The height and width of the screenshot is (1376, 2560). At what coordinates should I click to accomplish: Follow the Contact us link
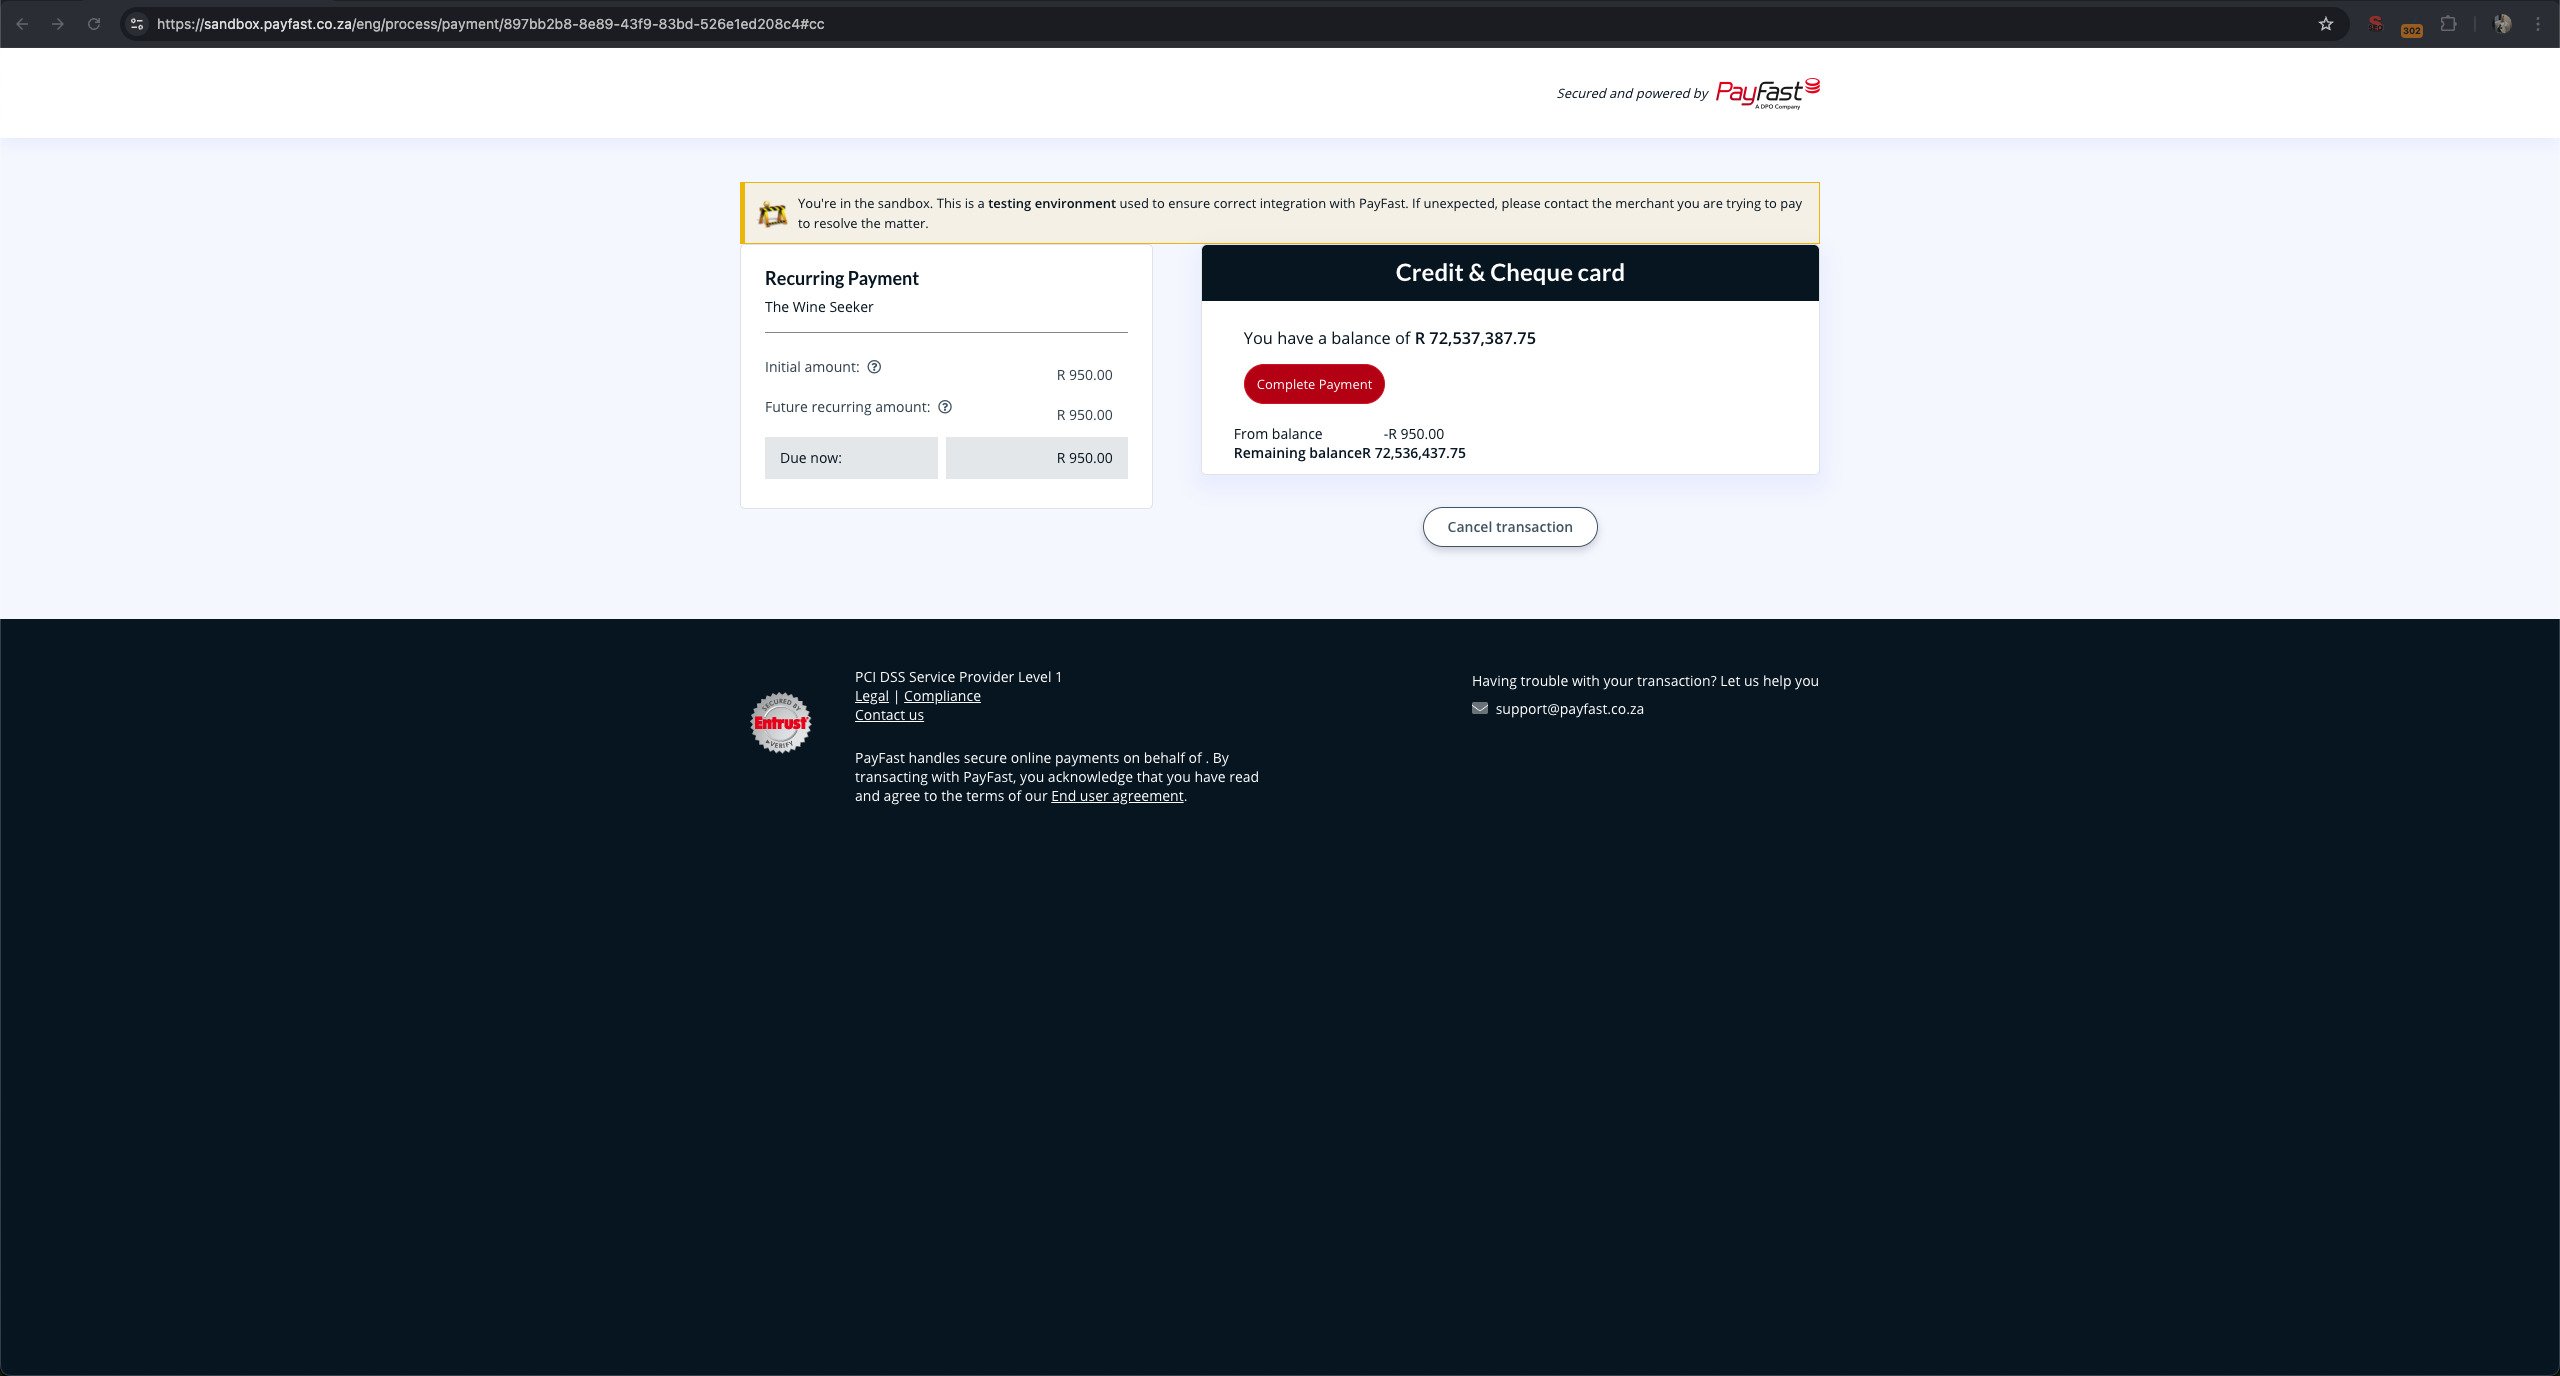pos(889,715)
